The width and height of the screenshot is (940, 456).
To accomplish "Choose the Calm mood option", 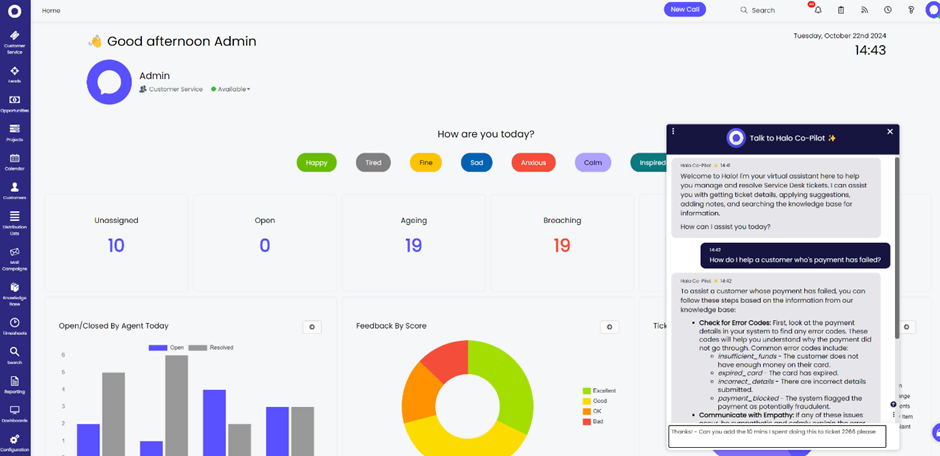I will [592, 162].
